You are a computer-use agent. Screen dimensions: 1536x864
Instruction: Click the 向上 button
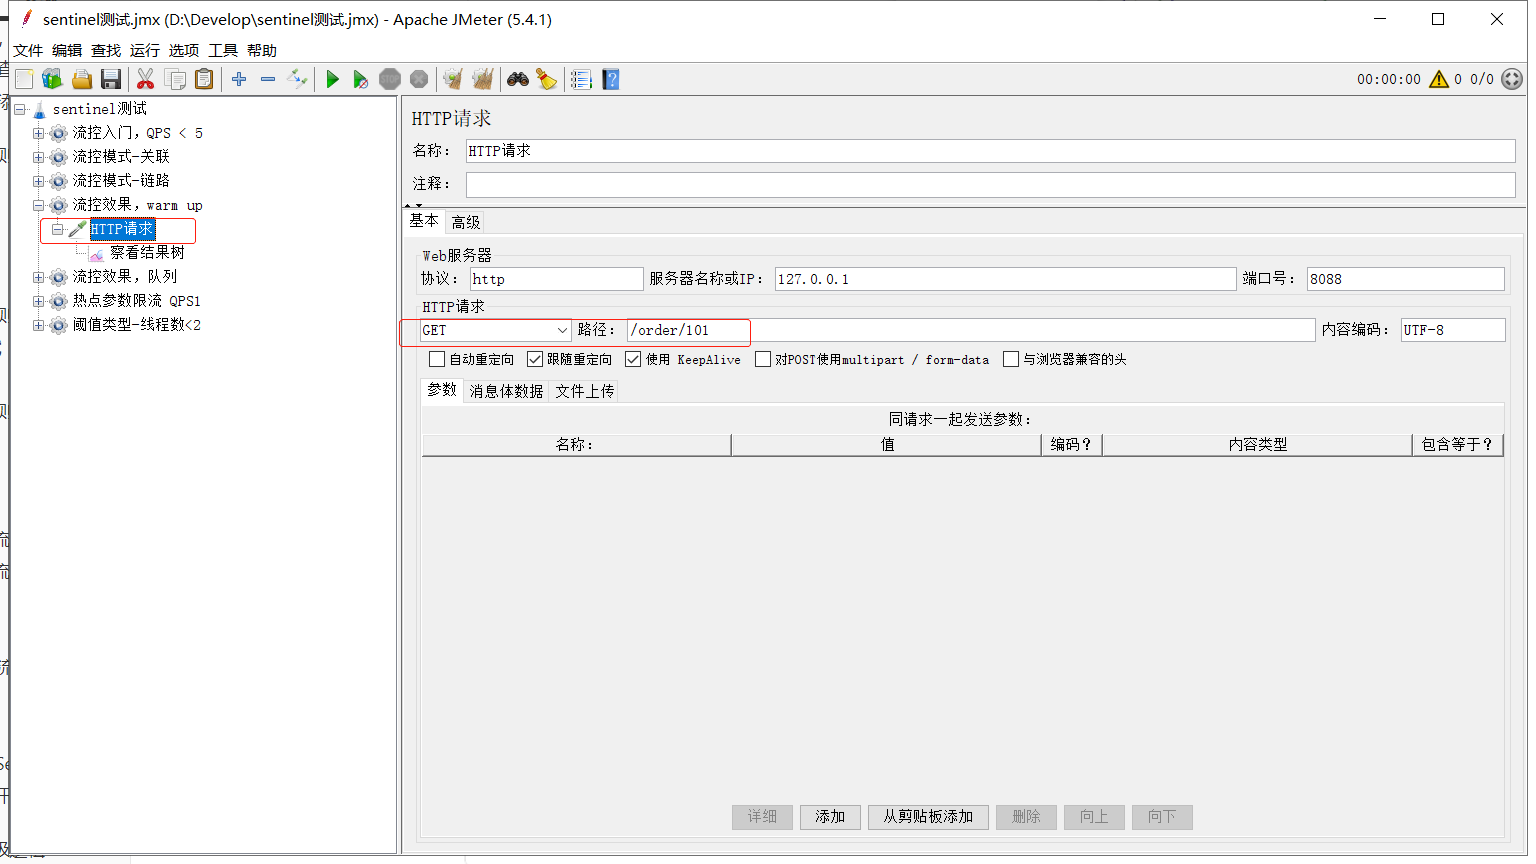pos(1094,817)
